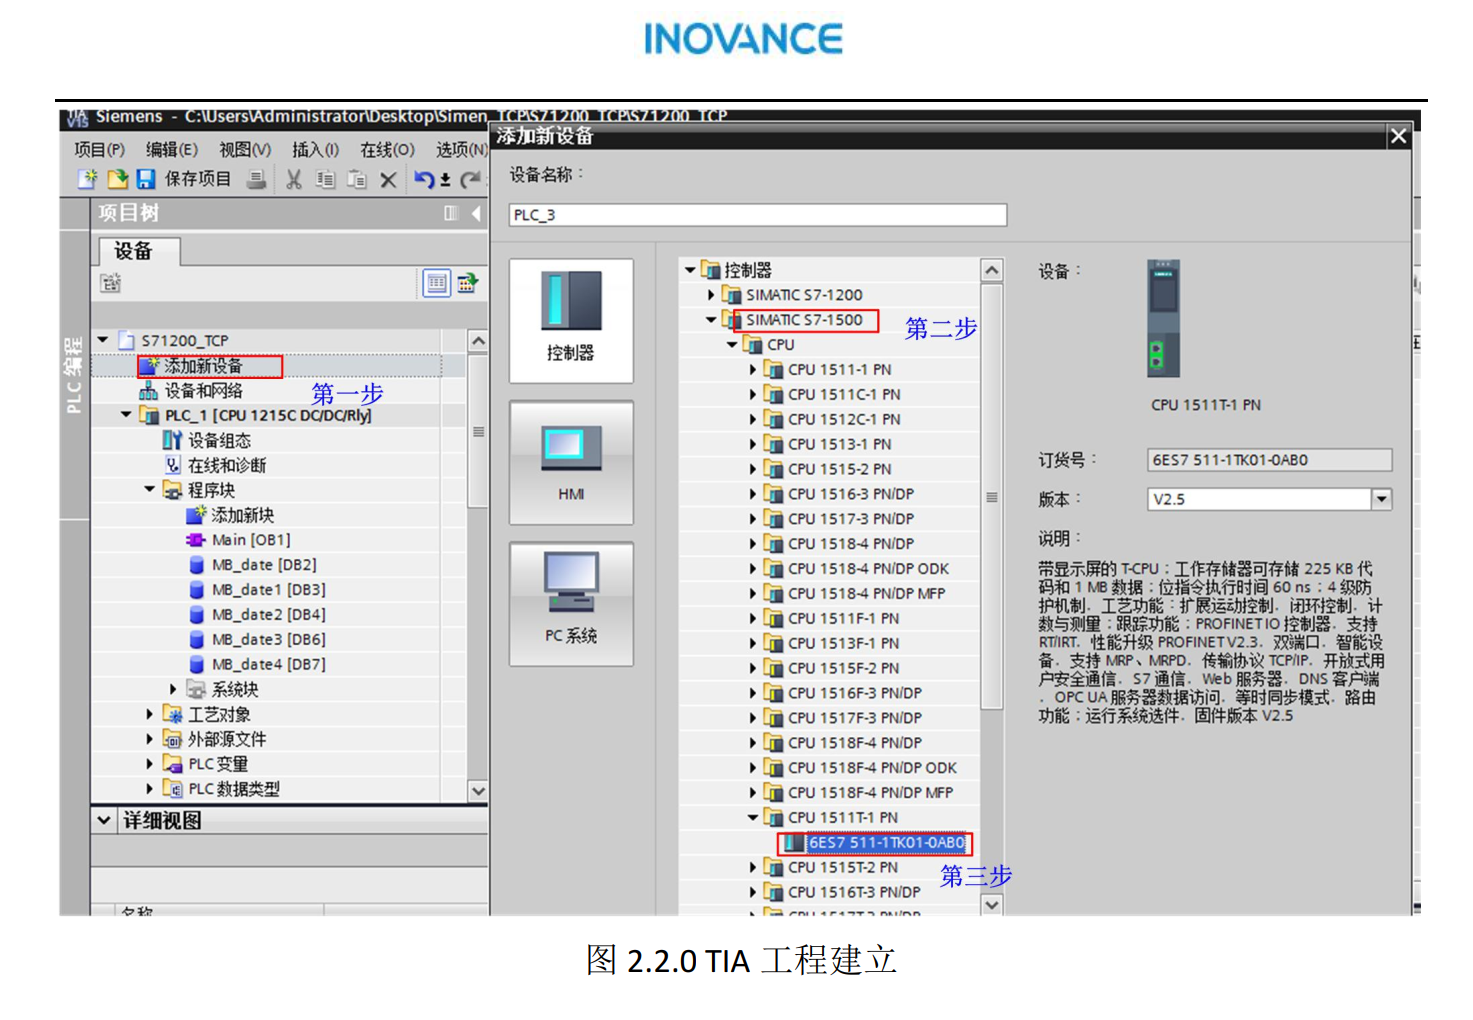Screen dimensions: 1473x1020
Task: Click the New project toolbar icon
Action: [x=87, y=179]
